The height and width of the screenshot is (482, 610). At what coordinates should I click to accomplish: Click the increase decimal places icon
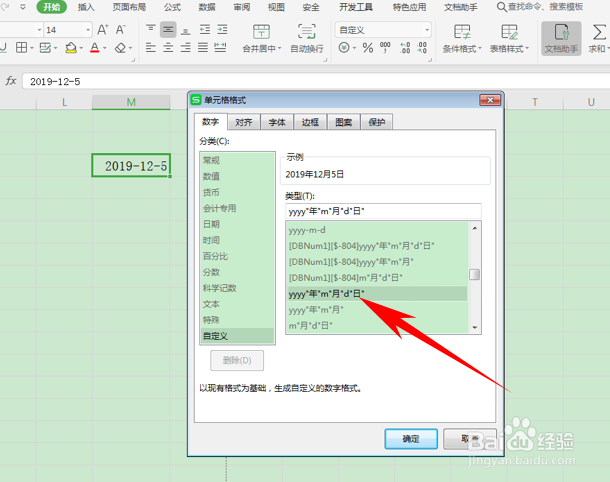click(405, 48)
